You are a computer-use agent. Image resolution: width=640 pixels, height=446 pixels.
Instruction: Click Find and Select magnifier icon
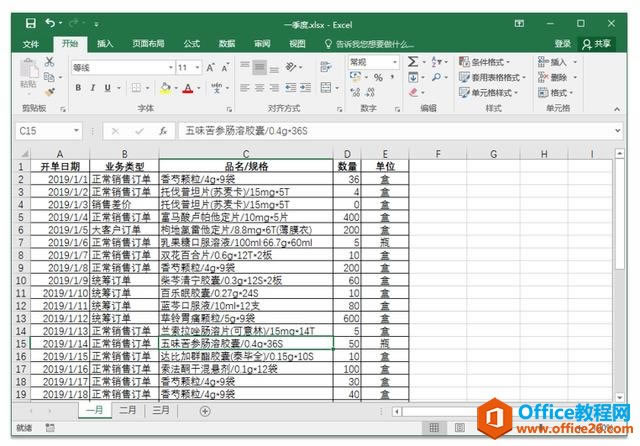coord(436,77)
